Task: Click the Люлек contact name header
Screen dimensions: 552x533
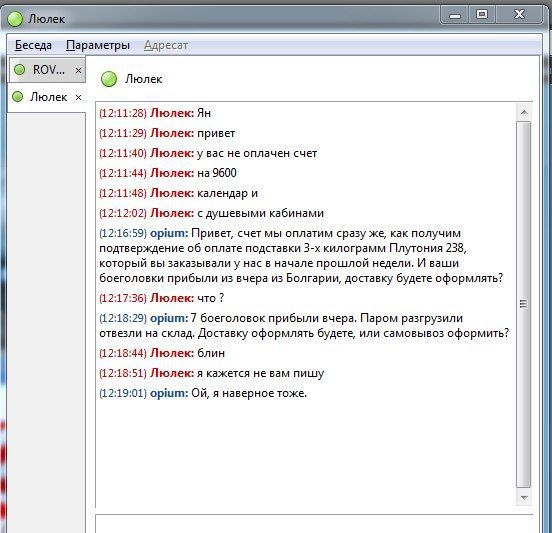Action: [144, 79]
